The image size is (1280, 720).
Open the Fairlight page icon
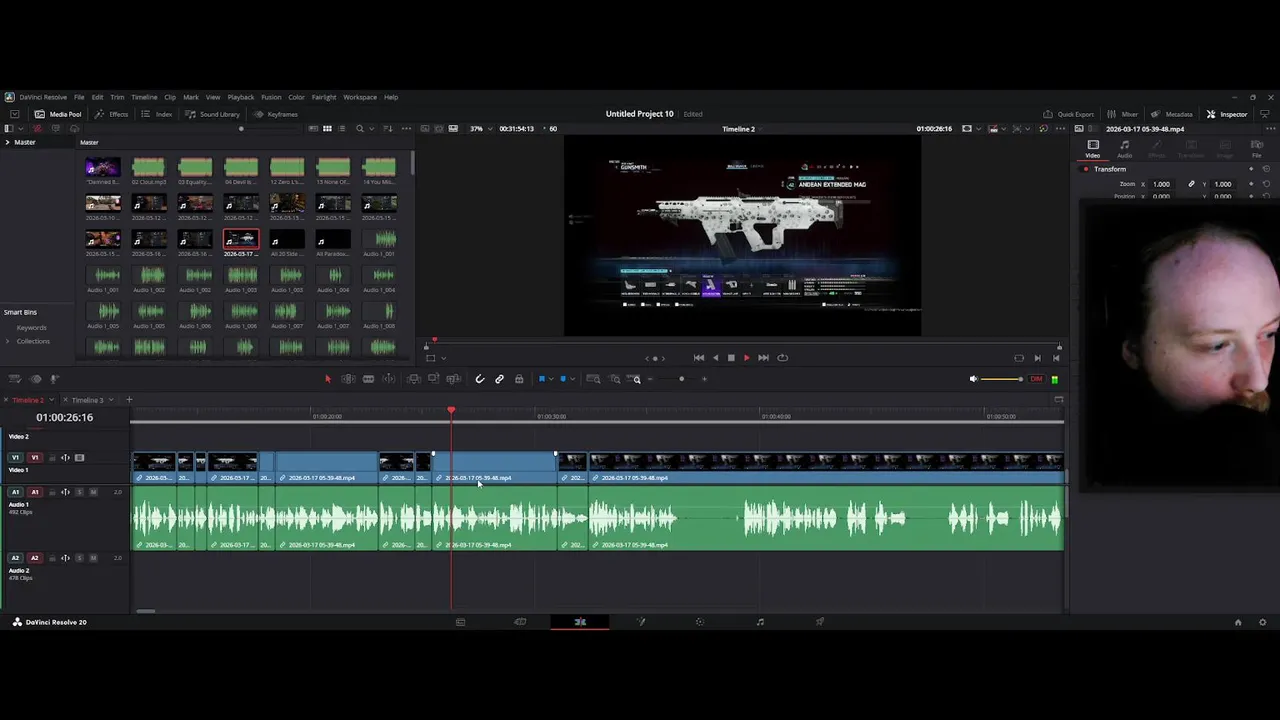coord(760,622)
